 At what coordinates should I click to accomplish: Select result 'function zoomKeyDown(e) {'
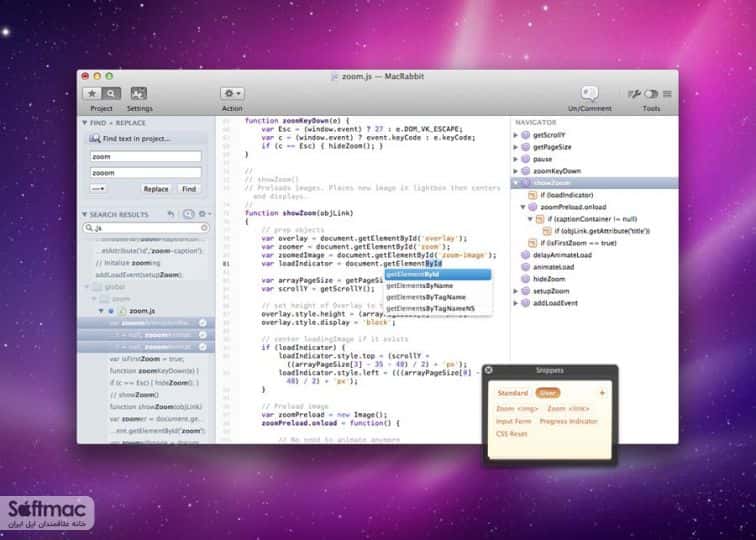154,371
